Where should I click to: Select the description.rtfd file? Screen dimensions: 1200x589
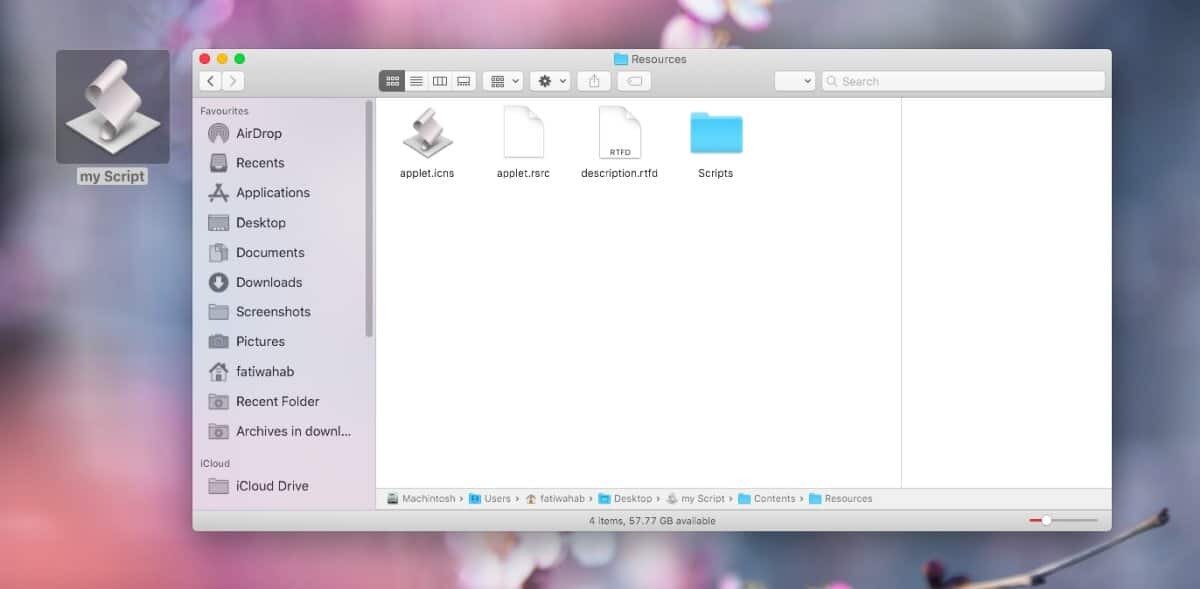619,135
